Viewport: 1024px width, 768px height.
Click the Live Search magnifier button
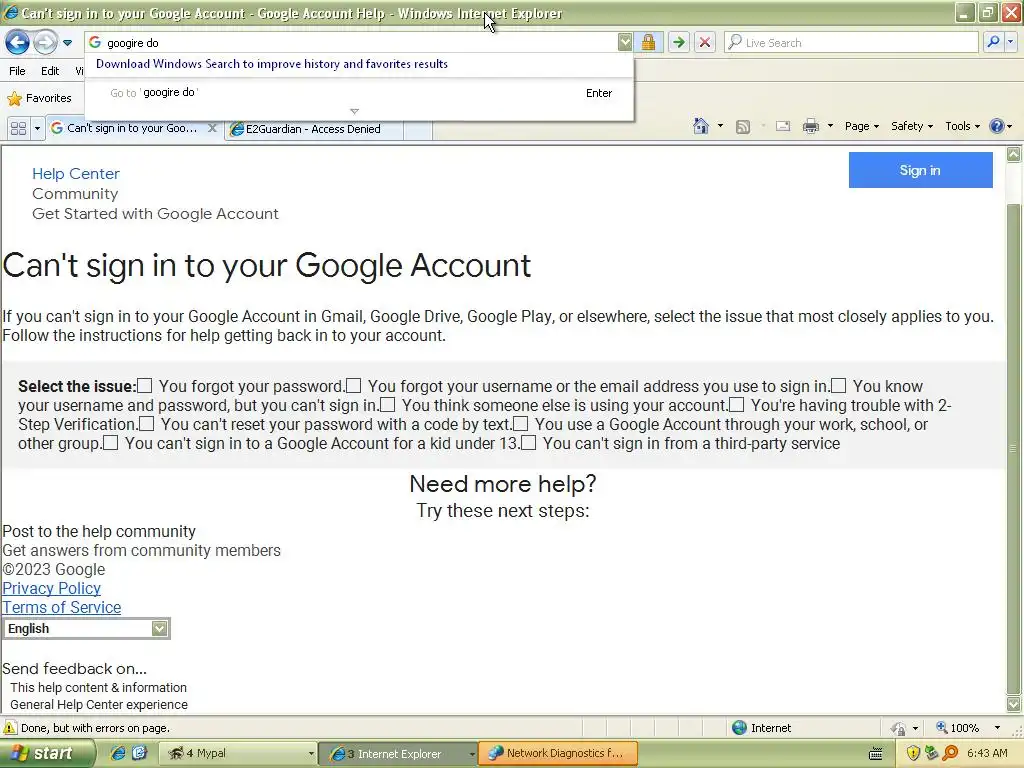click(x=993, y=42)
